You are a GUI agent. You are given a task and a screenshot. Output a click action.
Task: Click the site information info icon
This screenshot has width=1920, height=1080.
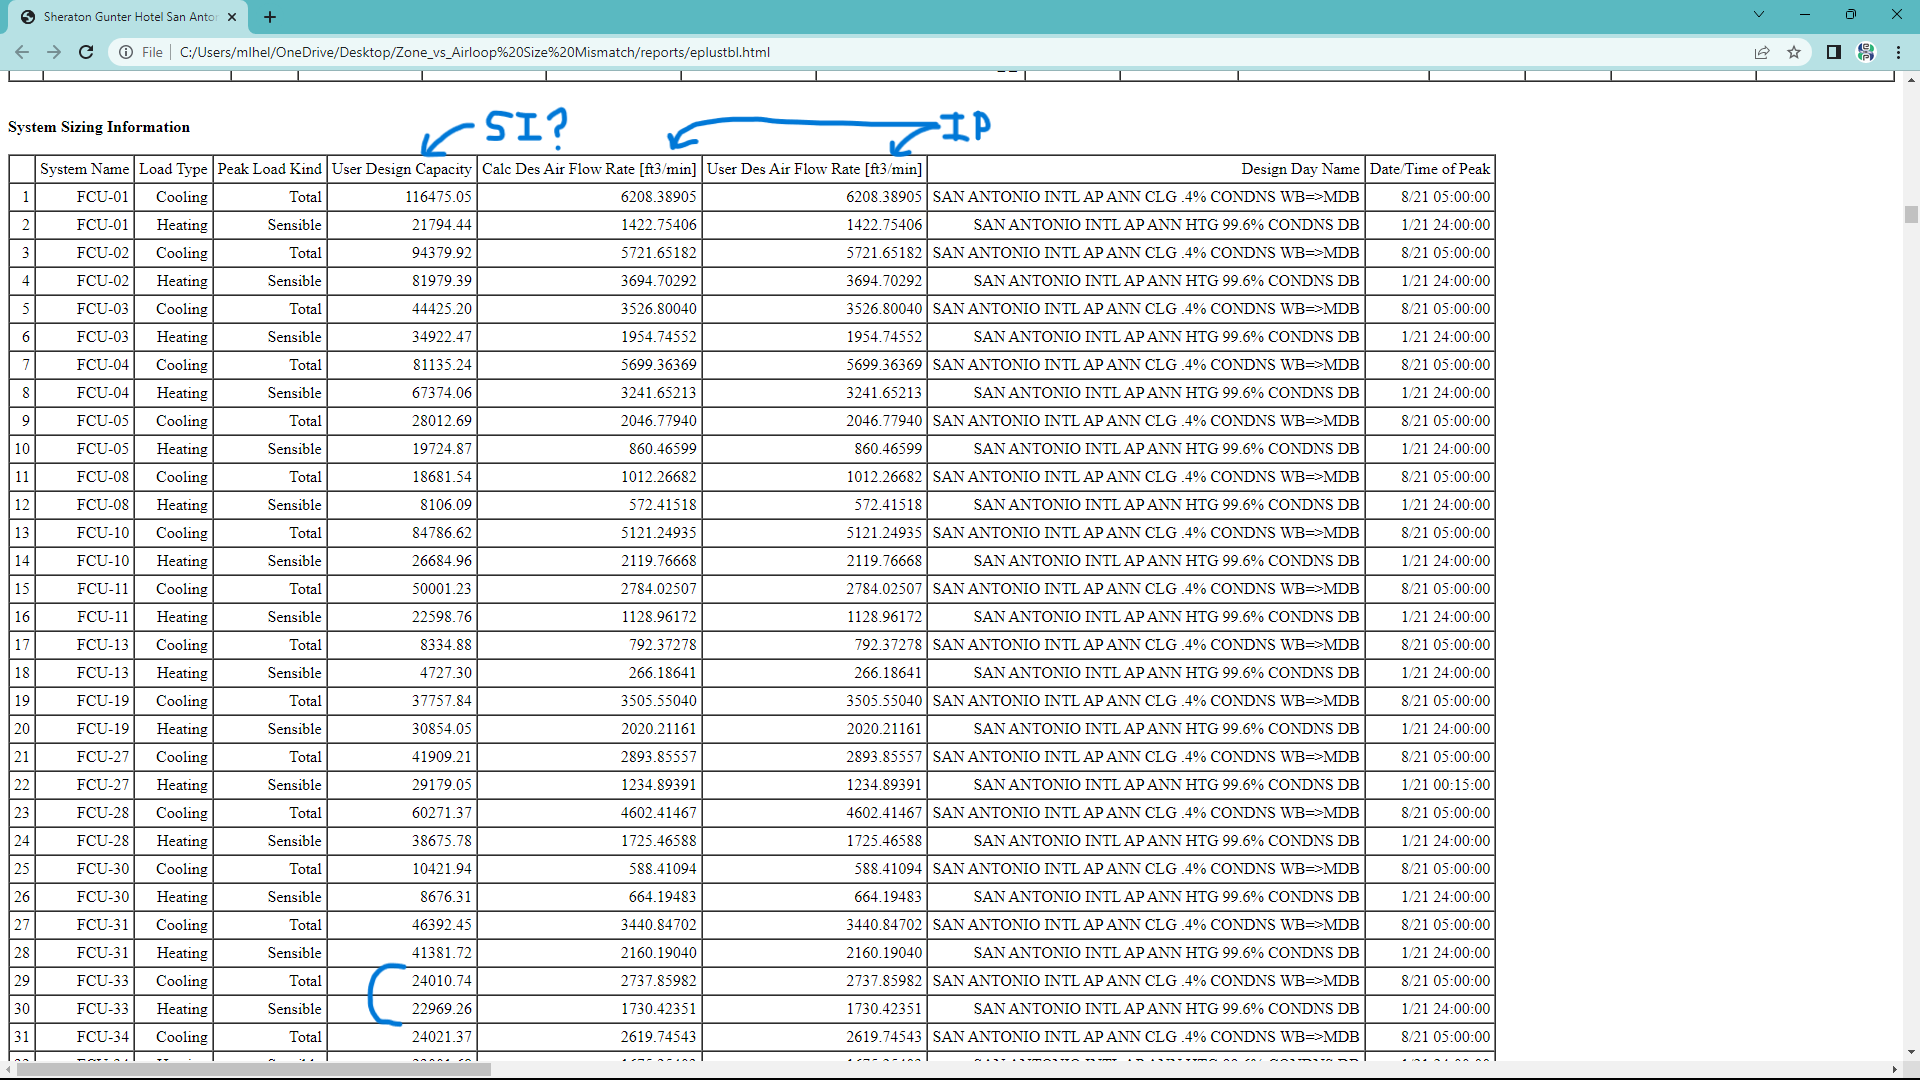pyautogui.click(x=124, y=52)
